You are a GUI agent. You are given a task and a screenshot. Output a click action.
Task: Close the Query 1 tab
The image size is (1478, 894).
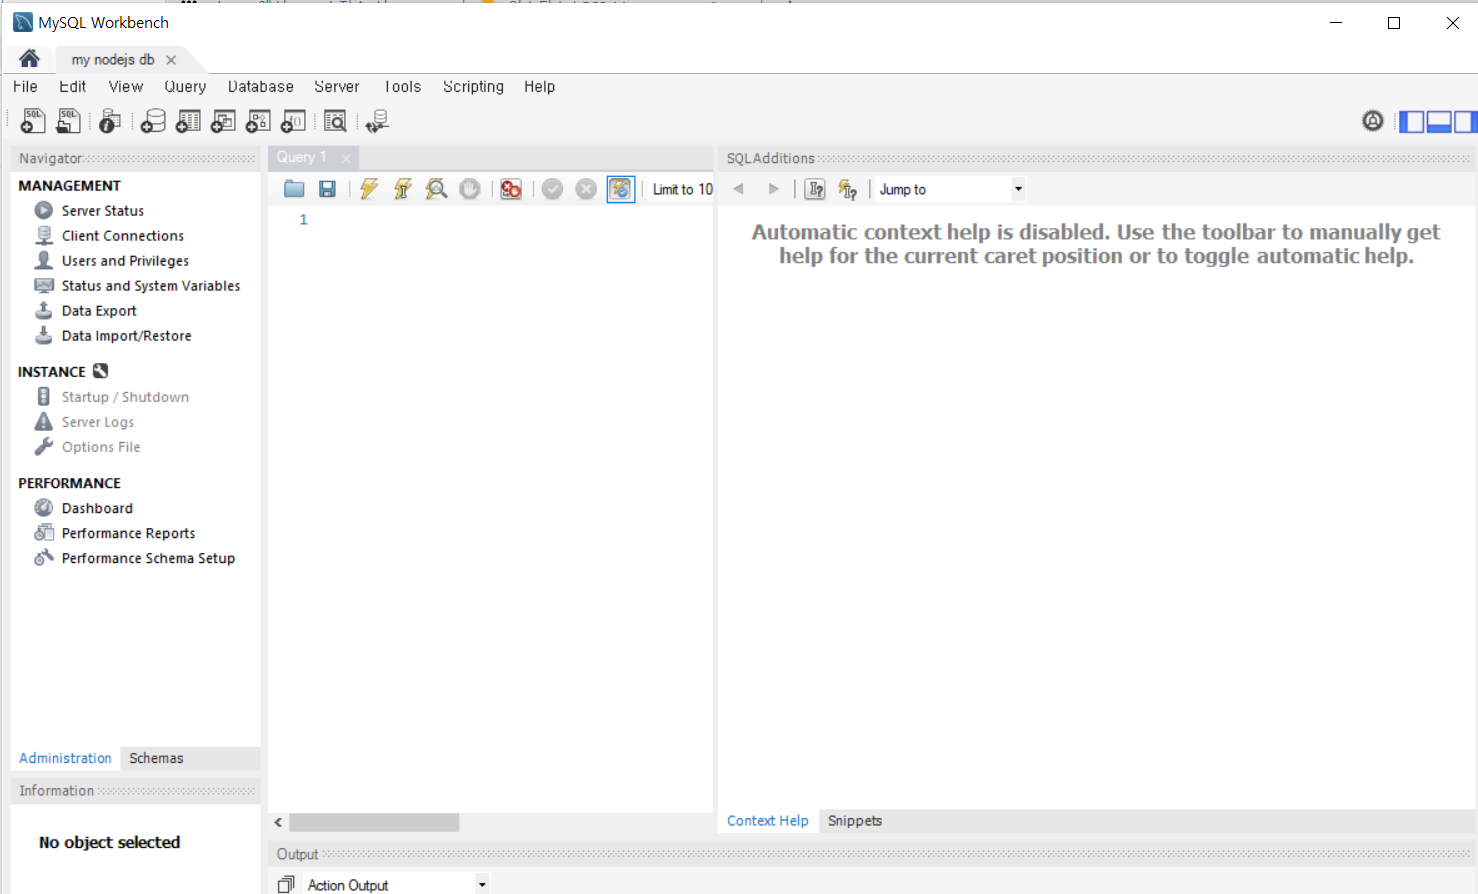pyautogui.click(x=346, y=158)
